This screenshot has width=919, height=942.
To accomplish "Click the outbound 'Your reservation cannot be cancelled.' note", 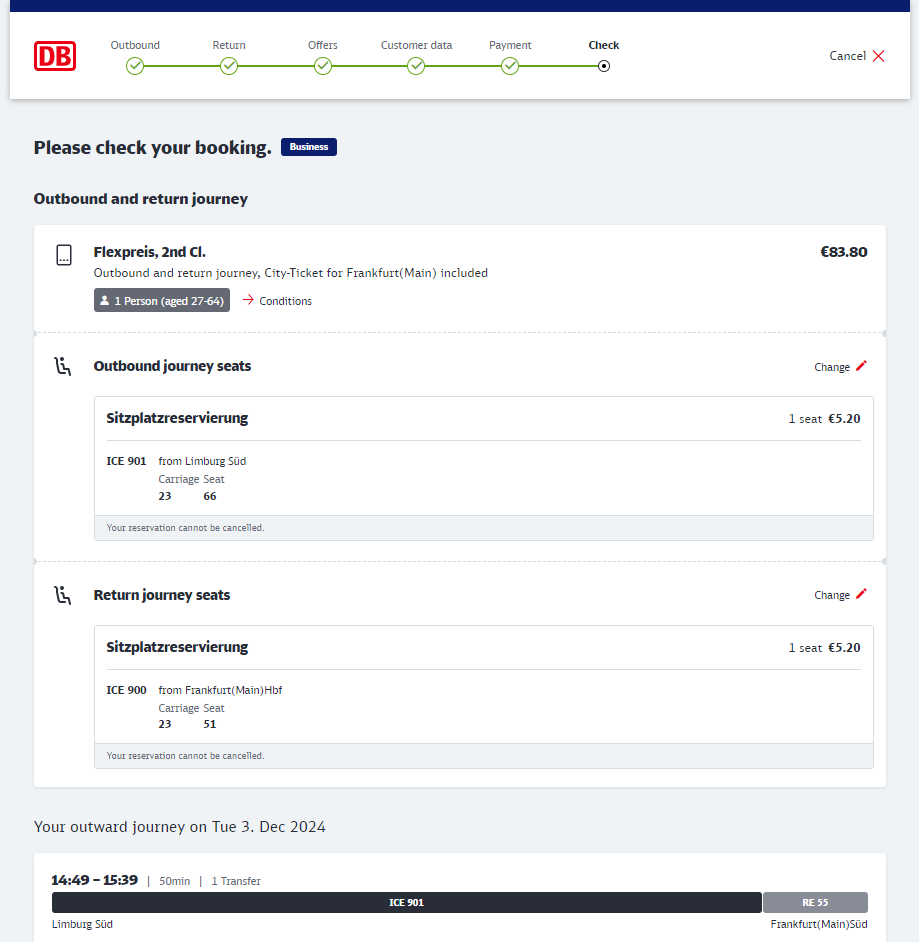I will coord(186,527).
